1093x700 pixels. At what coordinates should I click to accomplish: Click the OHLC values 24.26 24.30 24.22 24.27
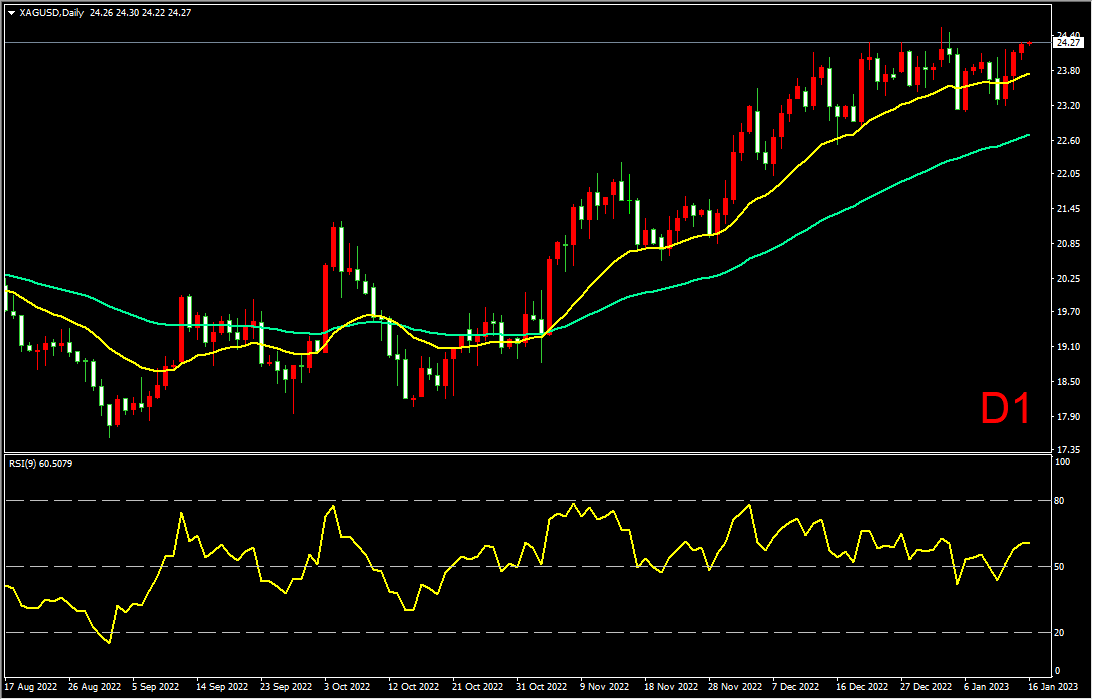coord(141,12)
